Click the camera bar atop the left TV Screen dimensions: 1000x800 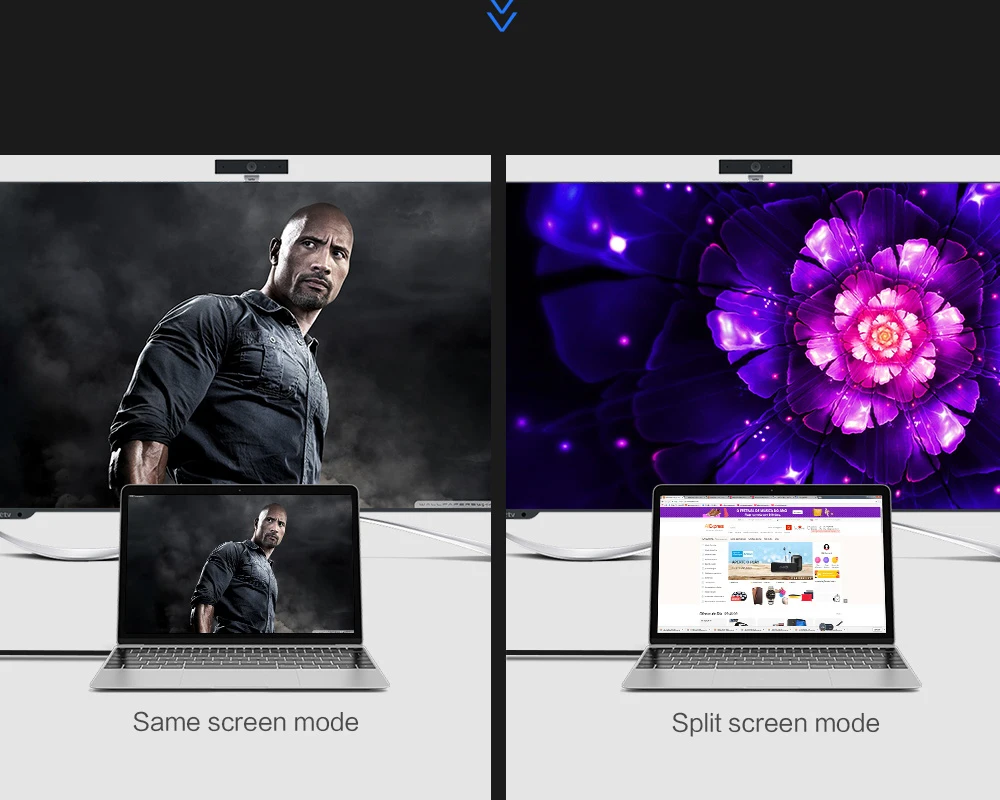[x=251, y=167]
